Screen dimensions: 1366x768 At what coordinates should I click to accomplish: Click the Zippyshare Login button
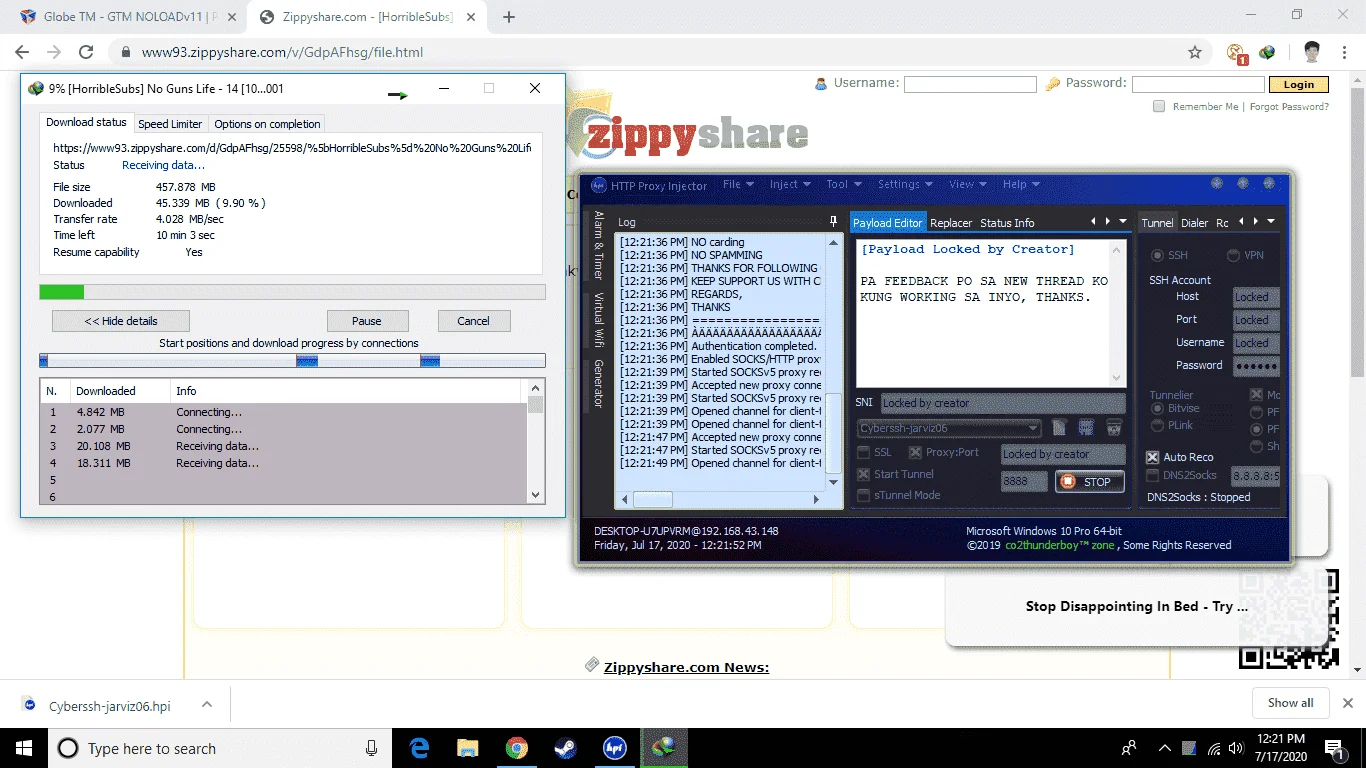(x=1299, y=85)
